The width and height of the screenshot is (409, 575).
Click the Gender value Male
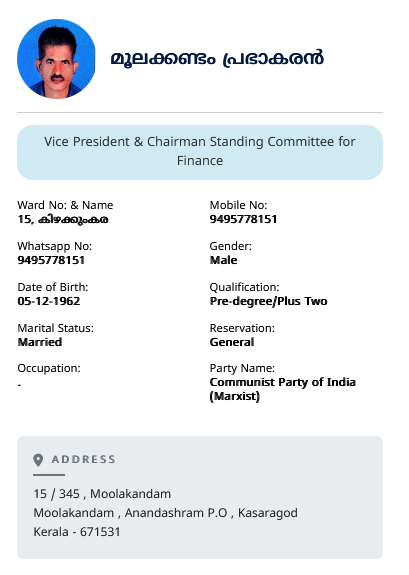point(223,260)
